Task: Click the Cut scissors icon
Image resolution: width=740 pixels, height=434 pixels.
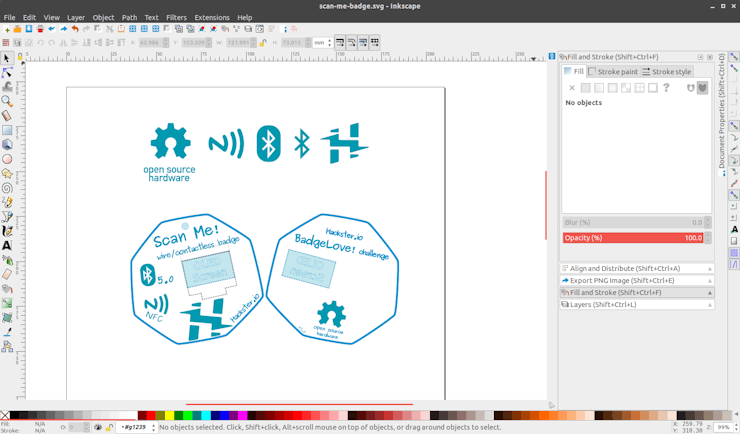Action: tap(109, 29)
